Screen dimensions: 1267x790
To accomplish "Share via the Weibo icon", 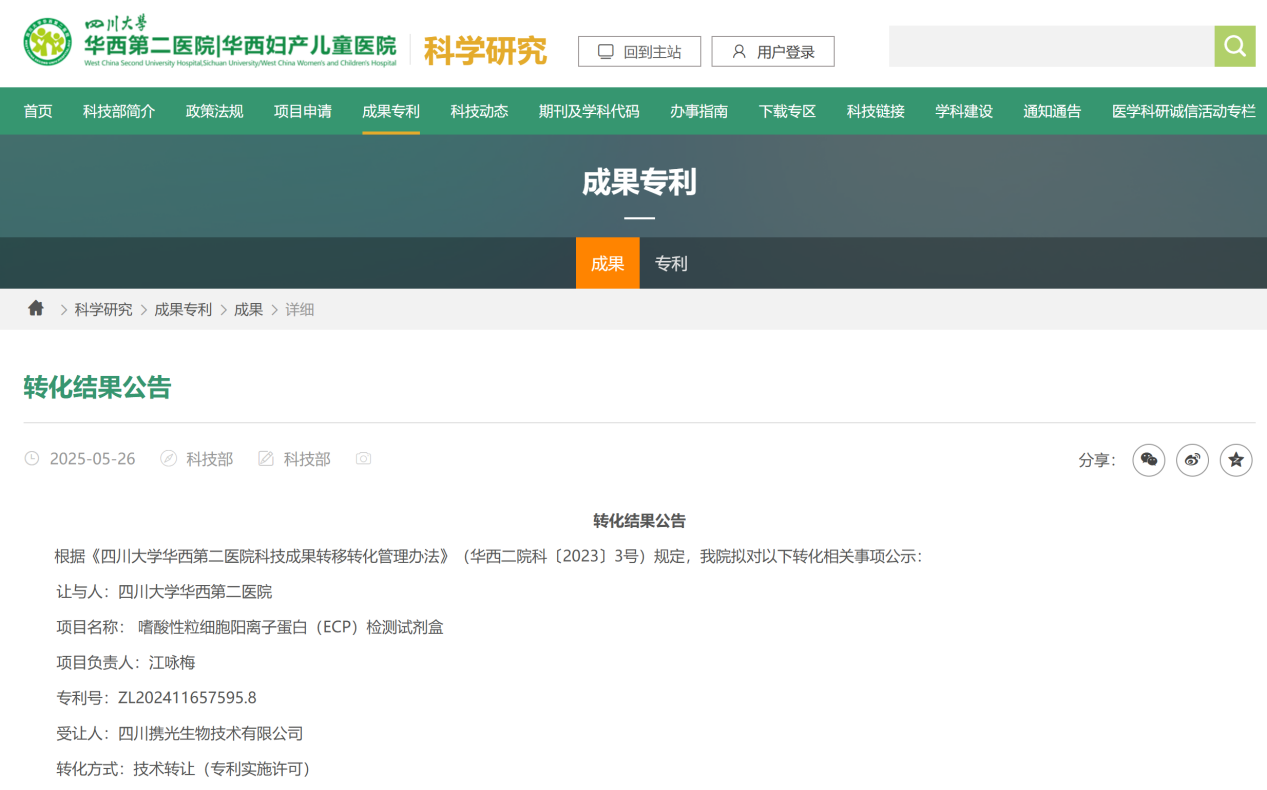I will click(x=1192, y=460).
